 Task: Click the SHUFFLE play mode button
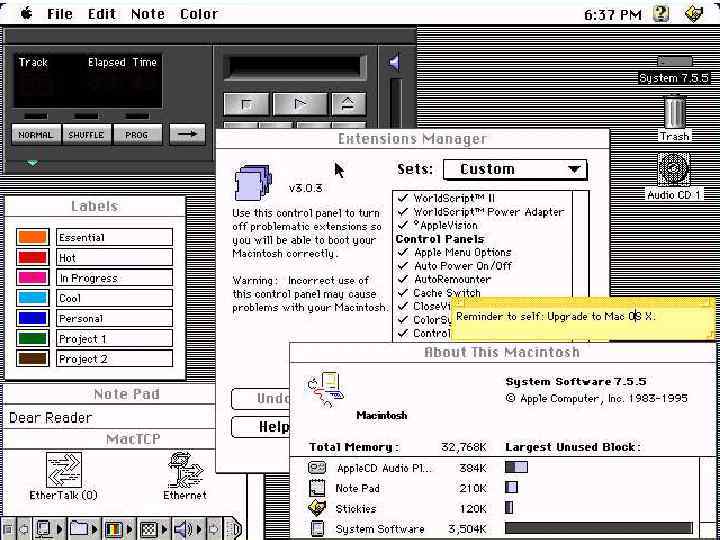[86, 135]
